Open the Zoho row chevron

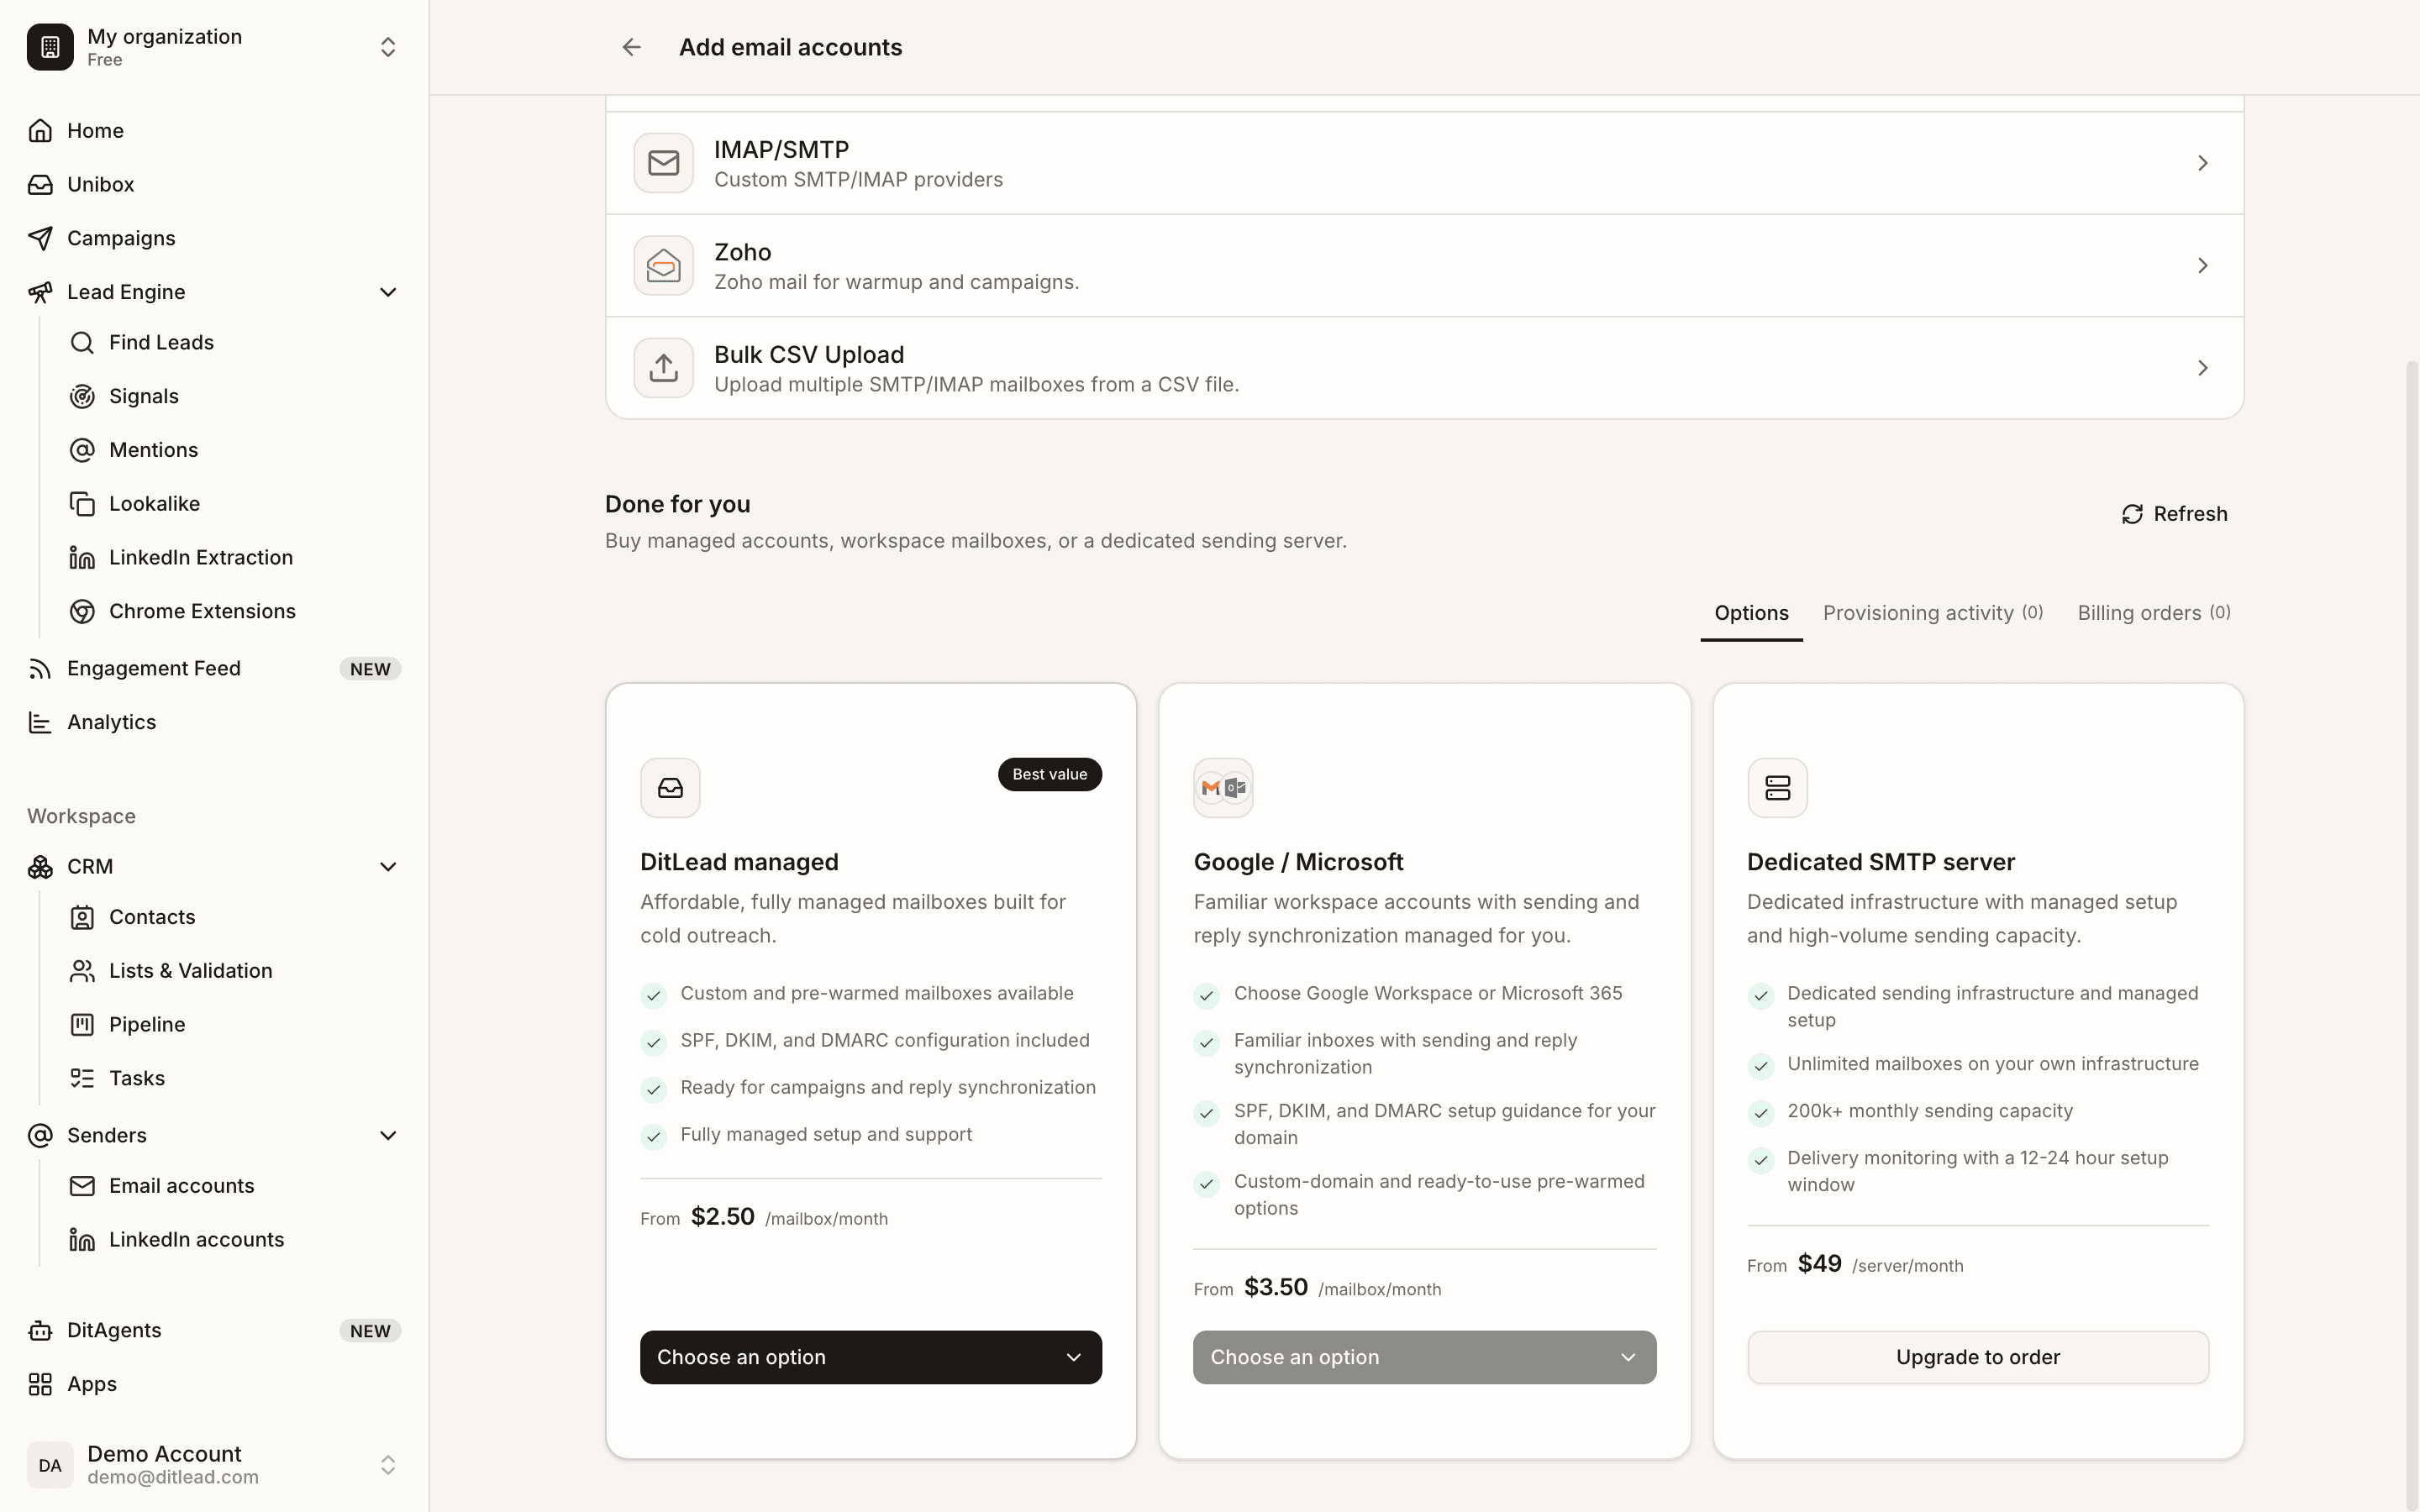(x=2202, y=266)
